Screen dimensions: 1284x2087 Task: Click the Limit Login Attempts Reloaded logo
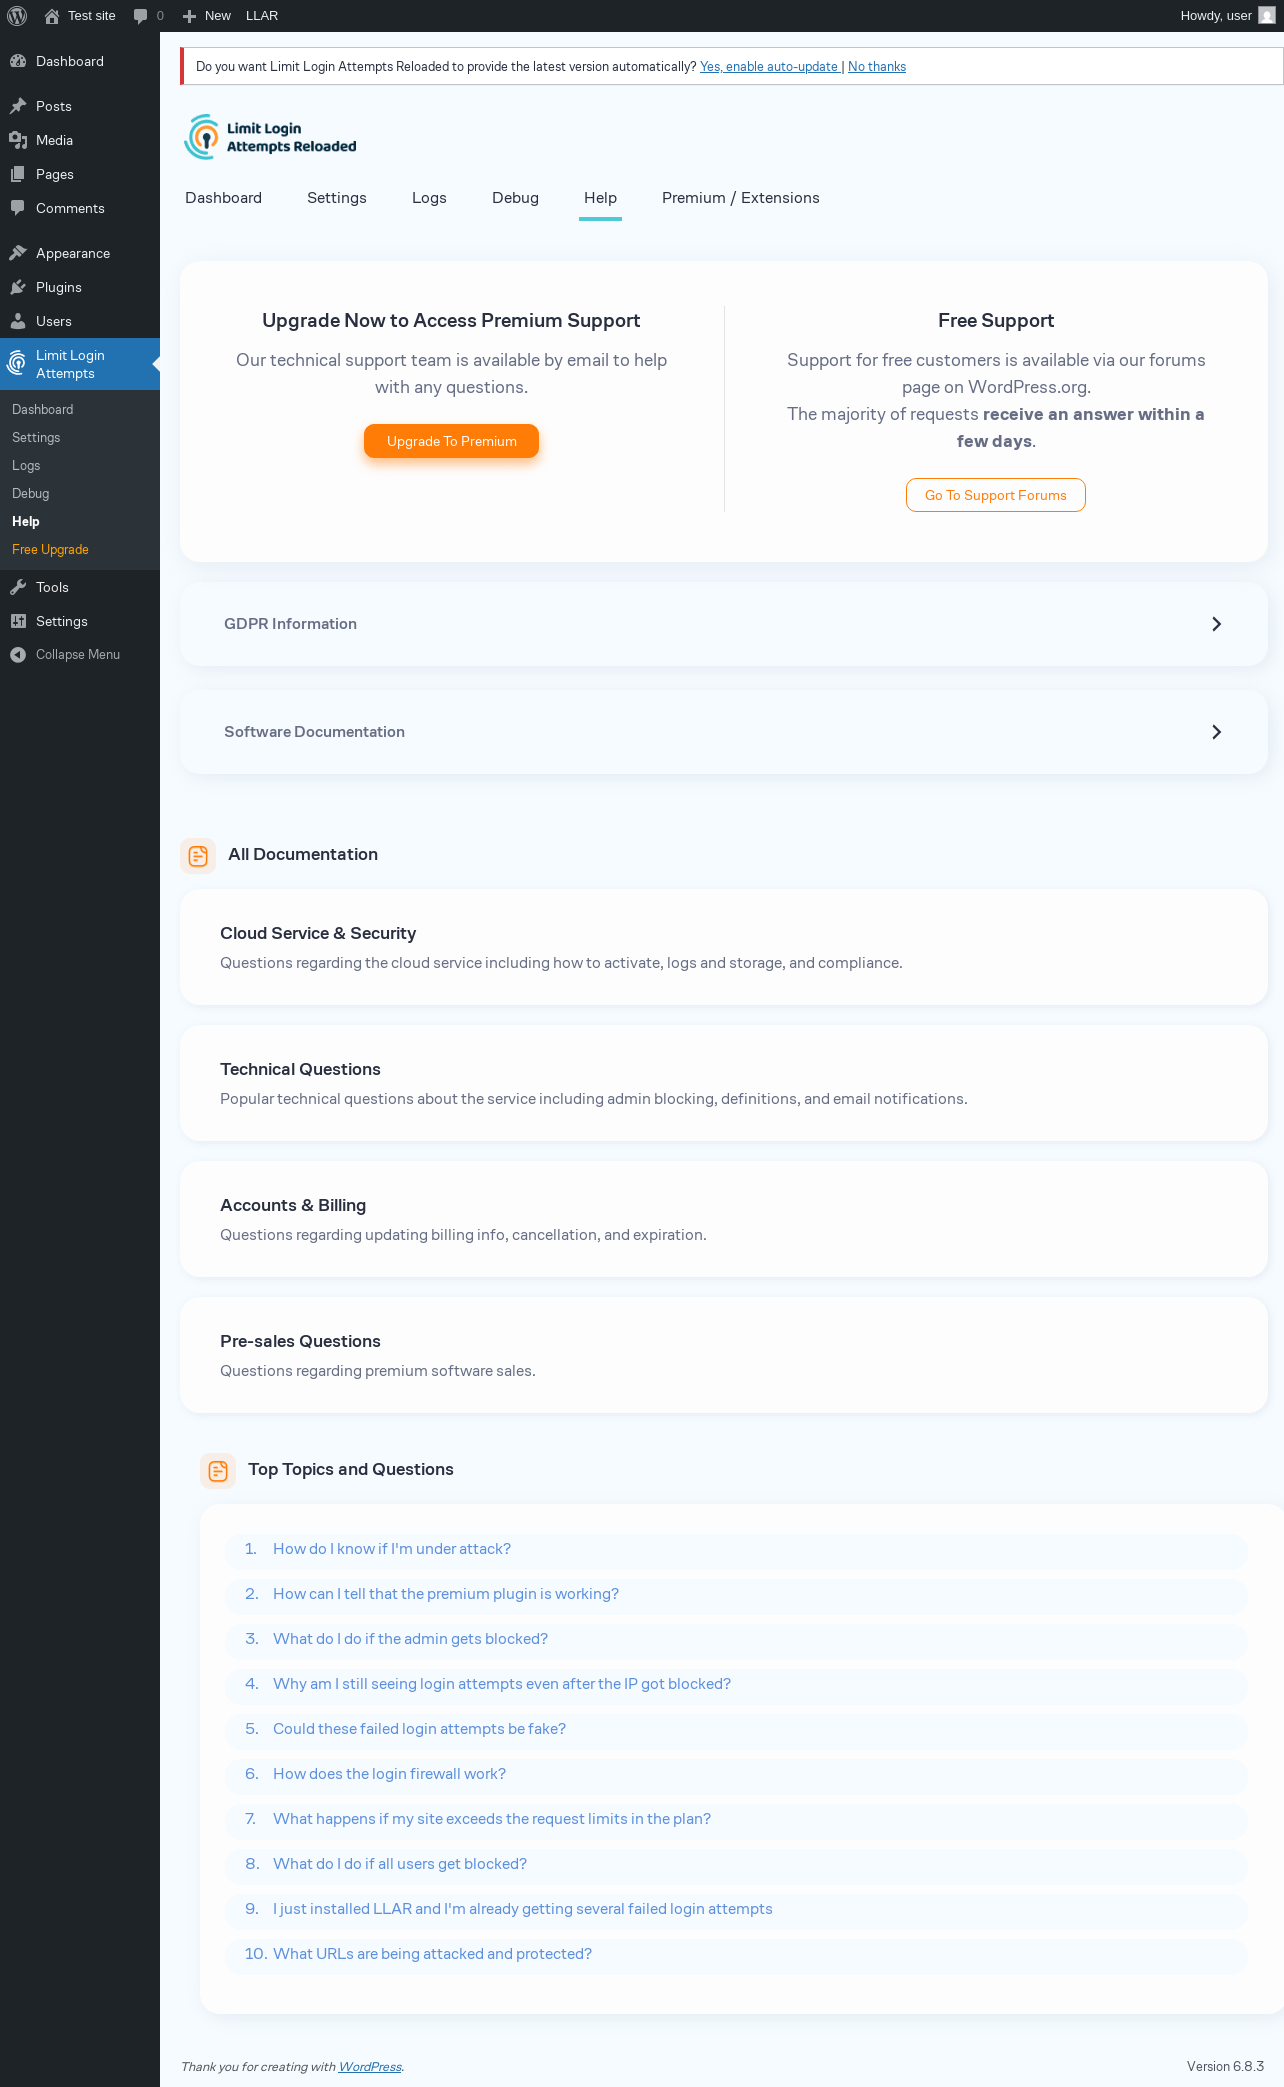(270, 137)
